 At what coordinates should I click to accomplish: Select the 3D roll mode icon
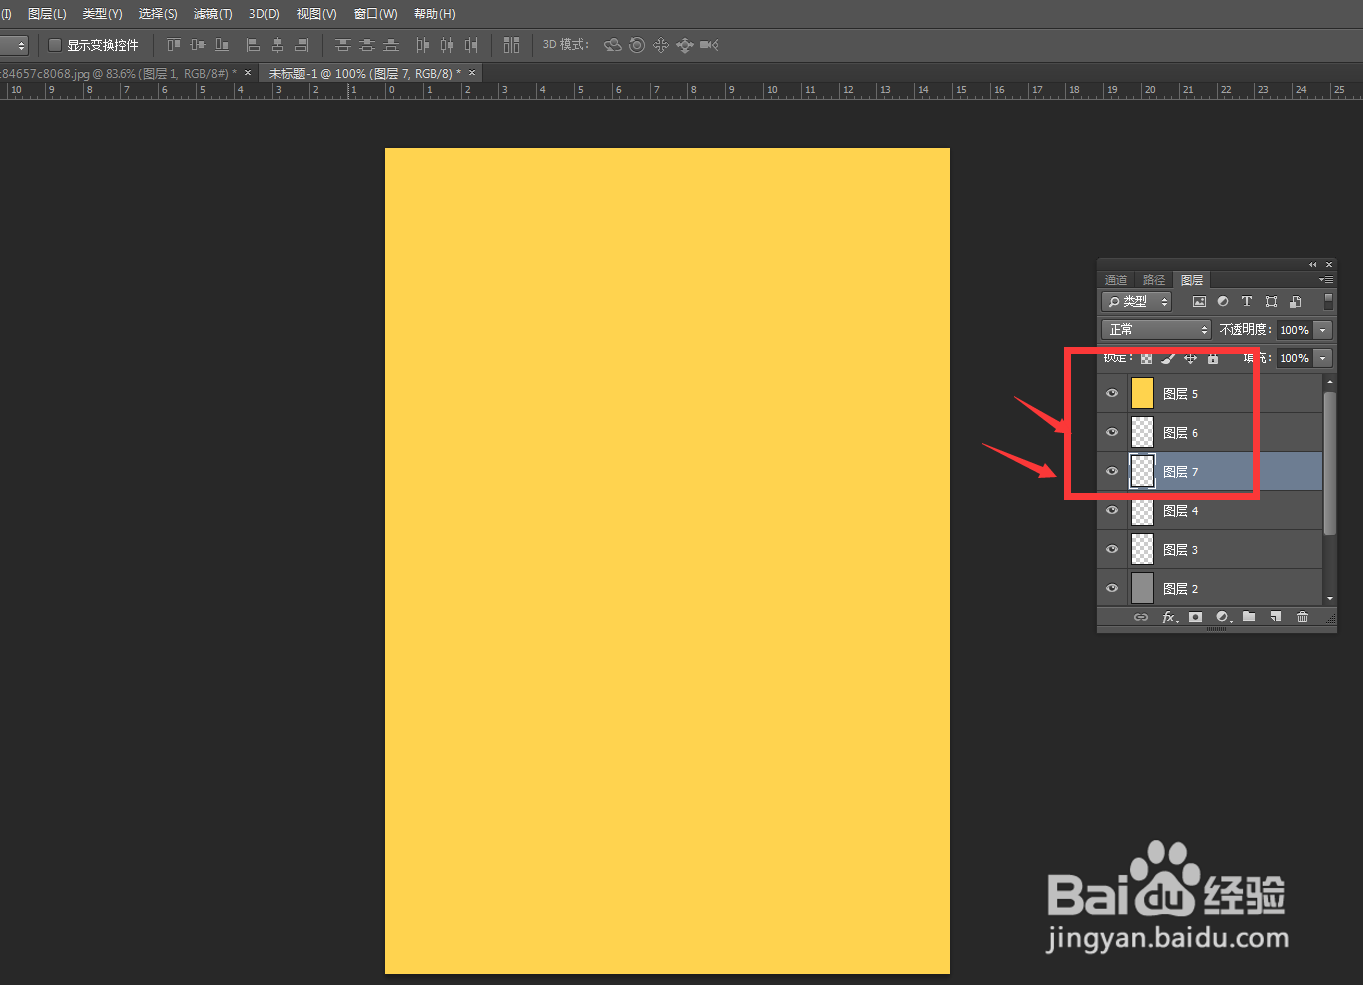pos(637,45)
